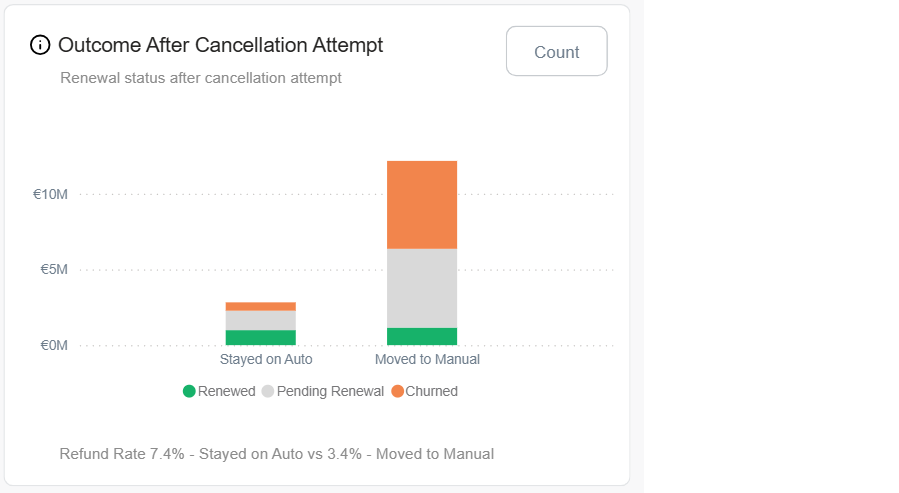Toggle the Pending Renewal legend gray dot
The width and height of the screenshot is (899, 493).
coord(268,391)
